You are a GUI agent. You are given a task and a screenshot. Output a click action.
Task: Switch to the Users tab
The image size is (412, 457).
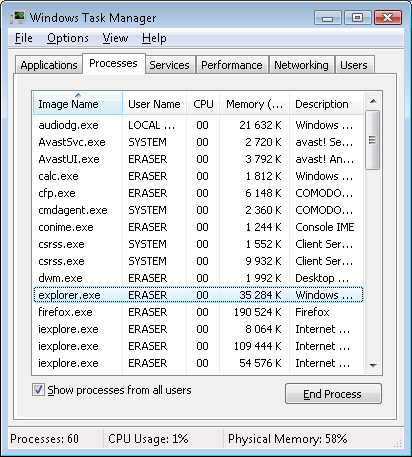pos(354,65)
